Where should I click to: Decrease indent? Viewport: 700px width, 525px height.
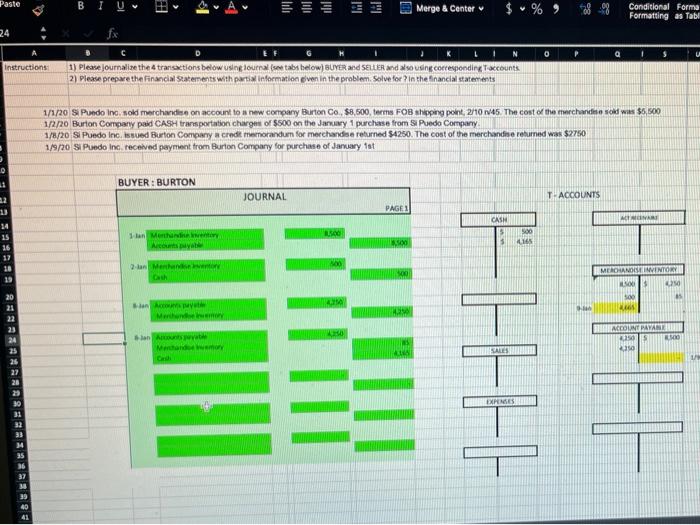(356, 8)
